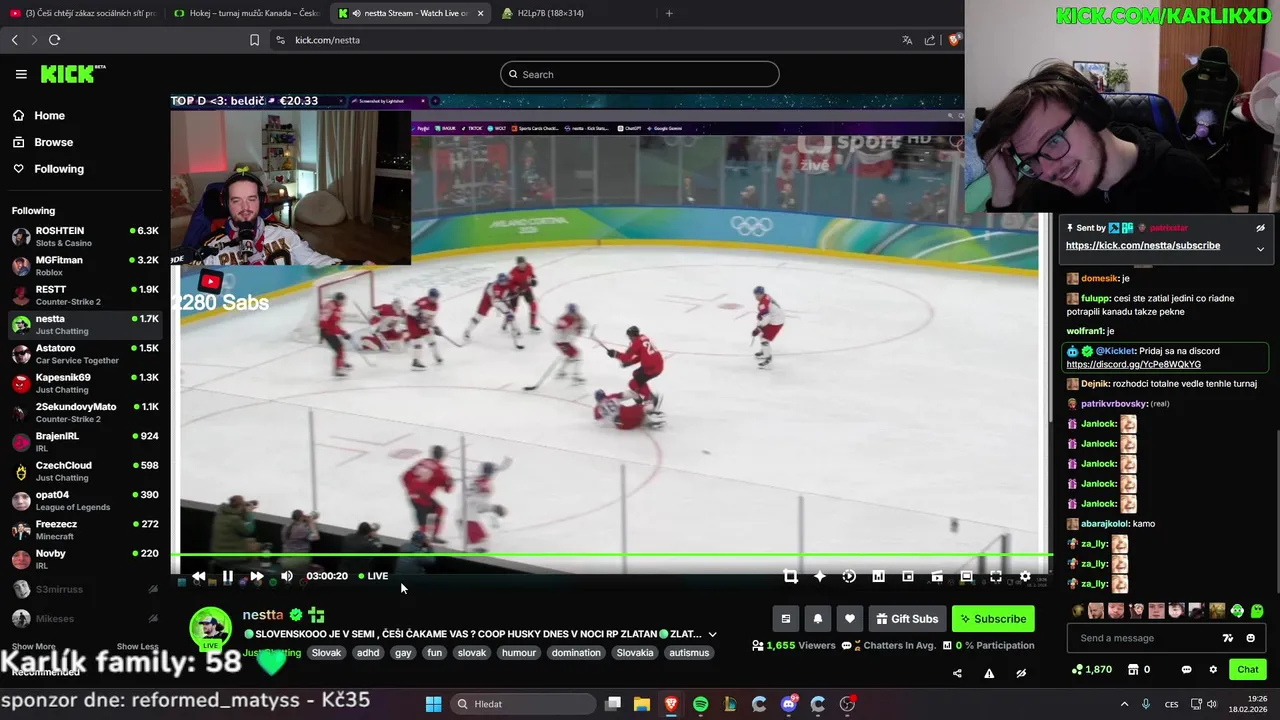The height and width of the screenshot is (720, 1280).
Task: Open chat settings gear
Action: click(1213, 669)
